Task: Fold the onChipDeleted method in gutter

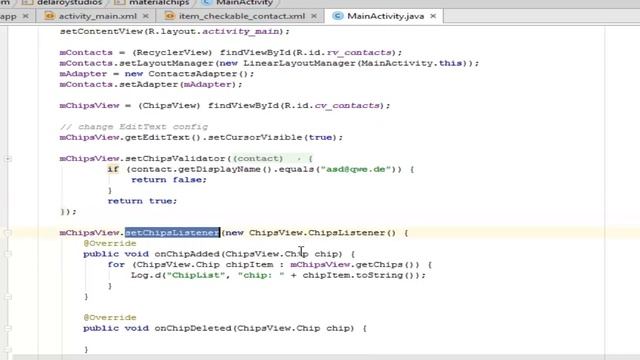Action: [8, 328]
